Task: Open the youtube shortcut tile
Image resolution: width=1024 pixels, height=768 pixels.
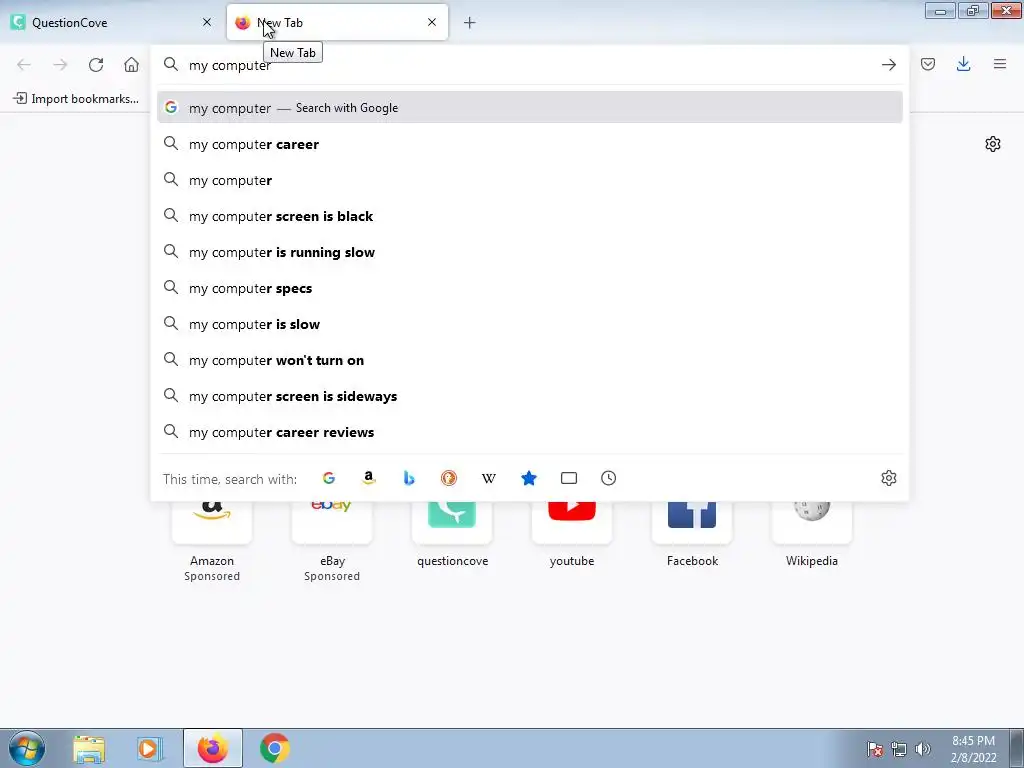Action: pos(572,534)
